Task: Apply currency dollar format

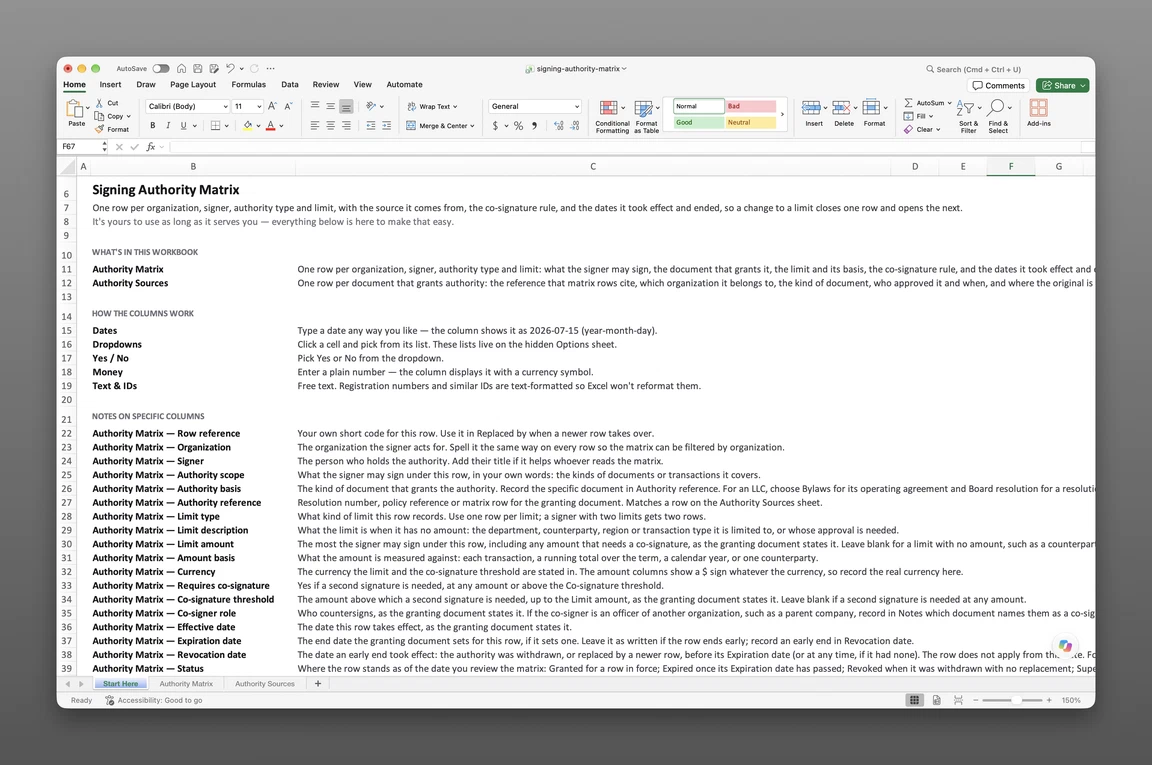Action: click(x=495, y=126)
